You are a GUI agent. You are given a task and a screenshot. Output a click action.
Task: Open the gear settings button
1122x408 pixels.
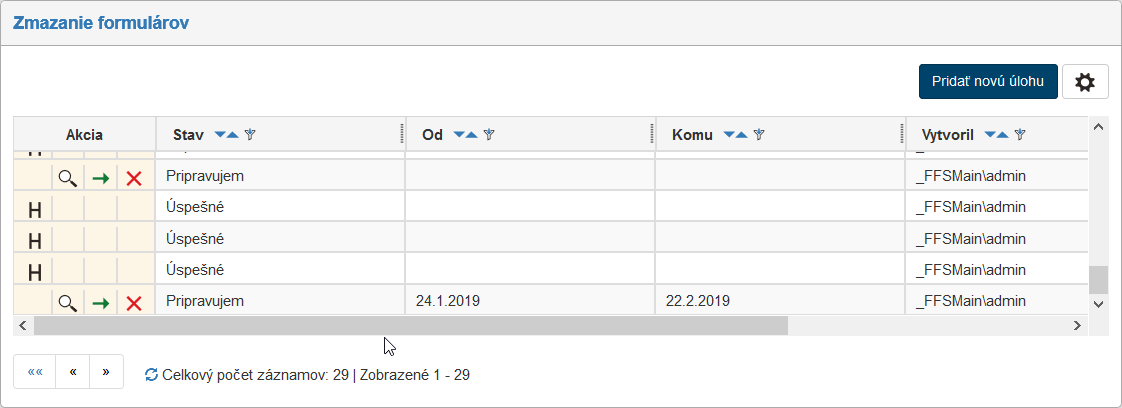click(1085, 82)
